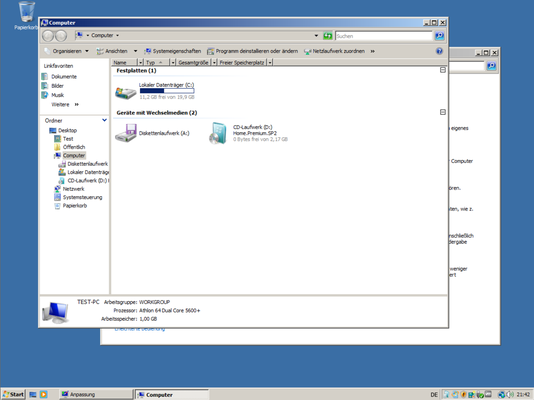Screen dimensions: 534x400
Task: Click Programm deinstallieren oder ändern
Action: coord(252,51)
